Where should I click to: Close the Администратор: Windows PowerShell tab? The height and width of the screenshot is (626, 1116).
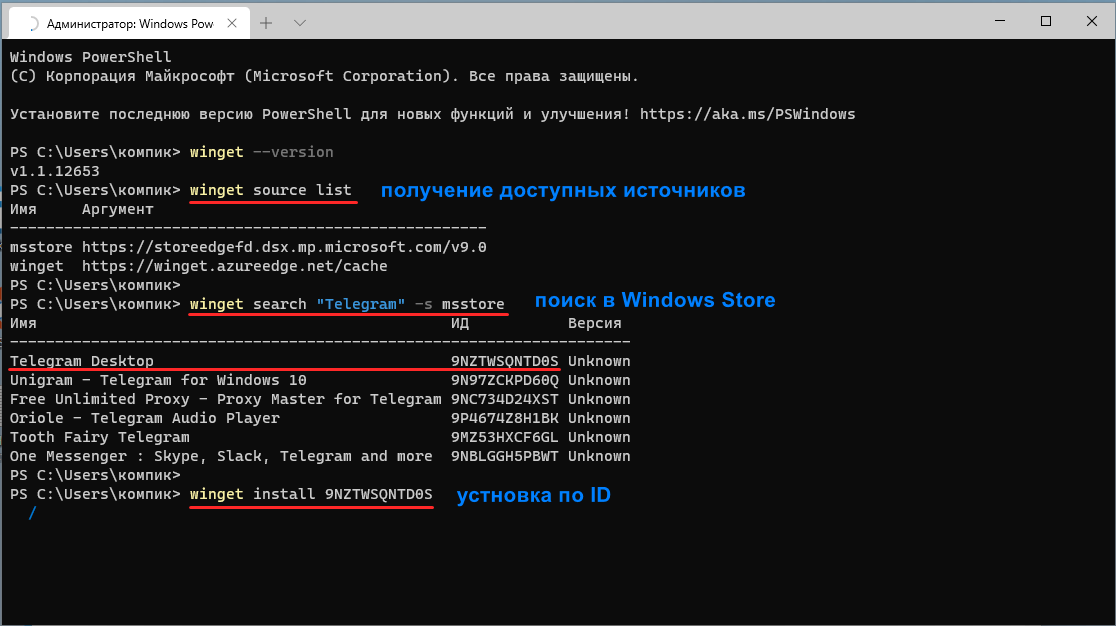[232, 23]
